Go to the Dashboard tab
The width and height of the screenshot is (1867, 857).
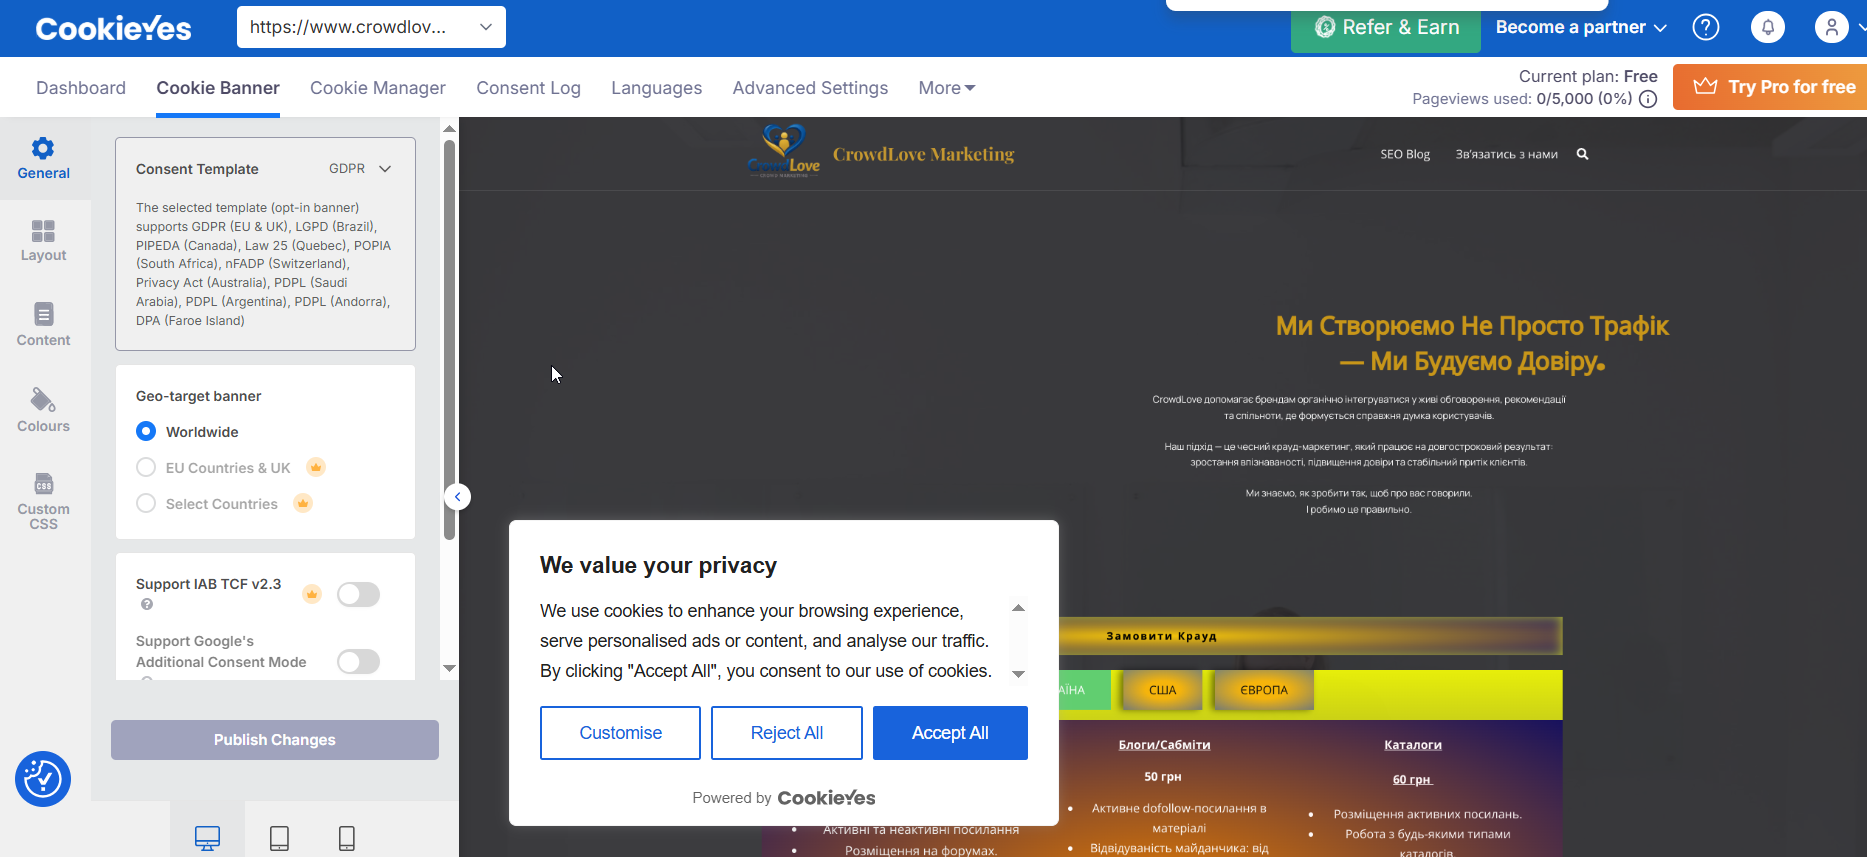(81, 88)
